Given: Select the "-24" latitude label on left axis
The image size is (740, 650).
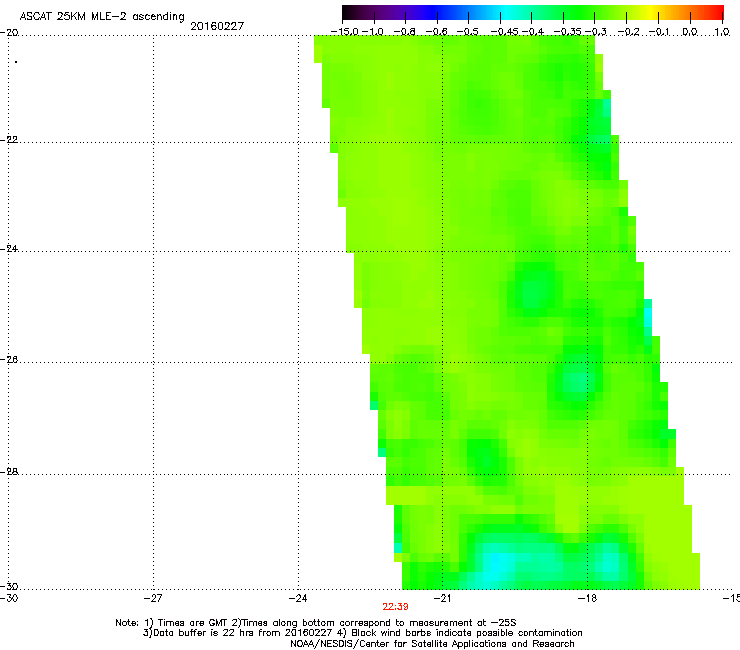Looking at the screenshot, I should (x=9, y=249).
